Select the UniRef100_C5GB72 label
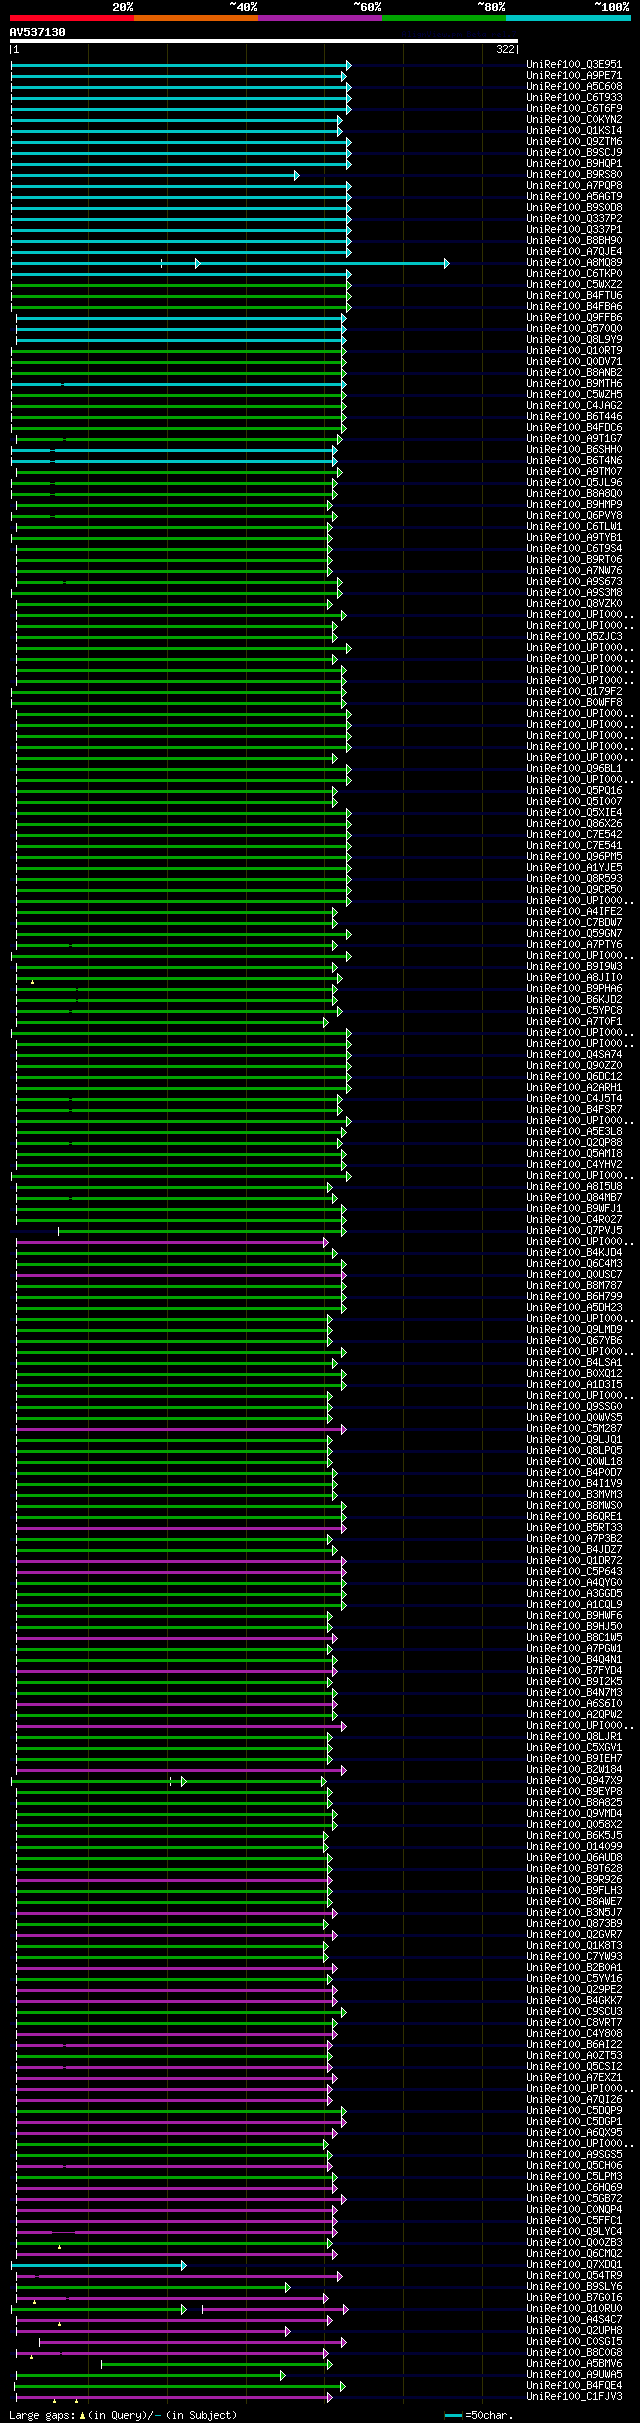The width and height of the screenshot is (640, 2423). pos(574,2199)
